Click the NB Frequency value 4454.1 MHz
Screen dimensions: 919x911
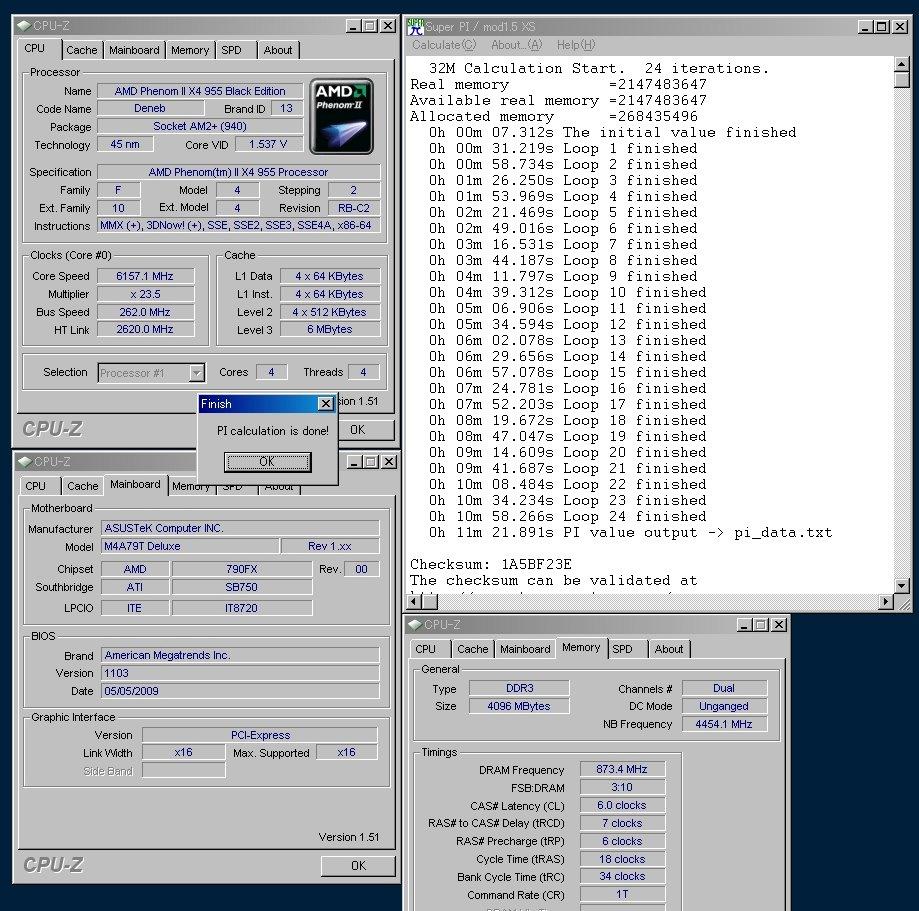click(724, 725)
